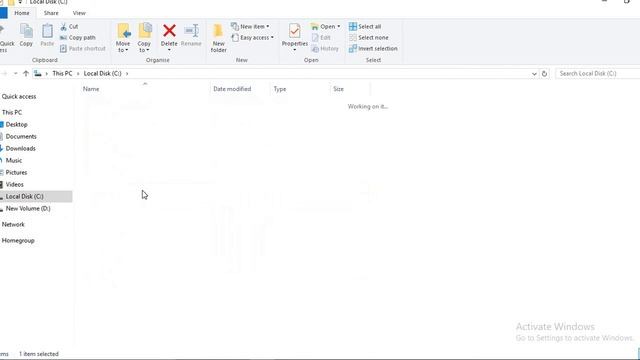The width and height of the screenshot is (640, 360).
Task: Click the Edit button in Open group
Action: (321, 38)
